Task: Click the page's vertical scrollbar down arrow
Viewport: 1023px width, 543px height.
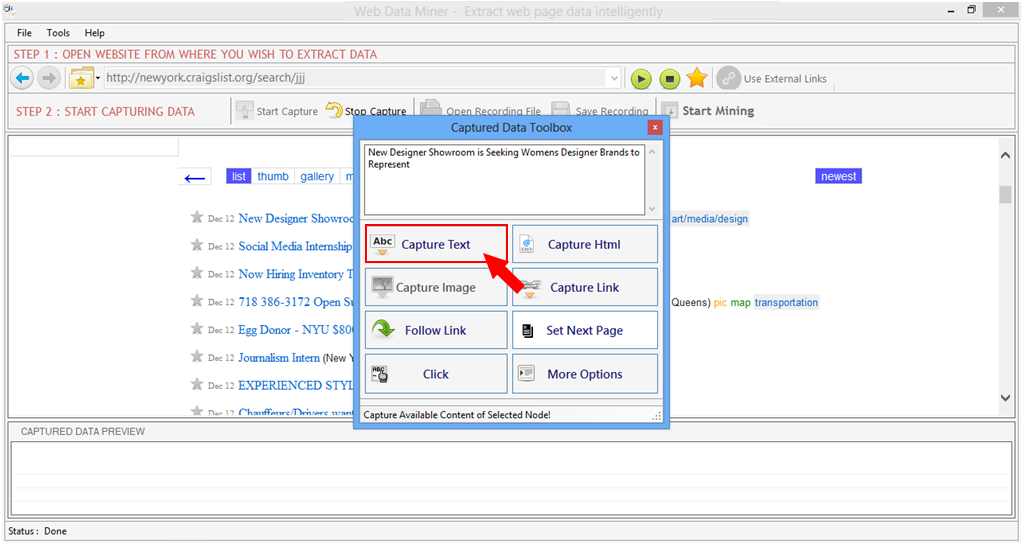Action: [x=1006, y=398]
